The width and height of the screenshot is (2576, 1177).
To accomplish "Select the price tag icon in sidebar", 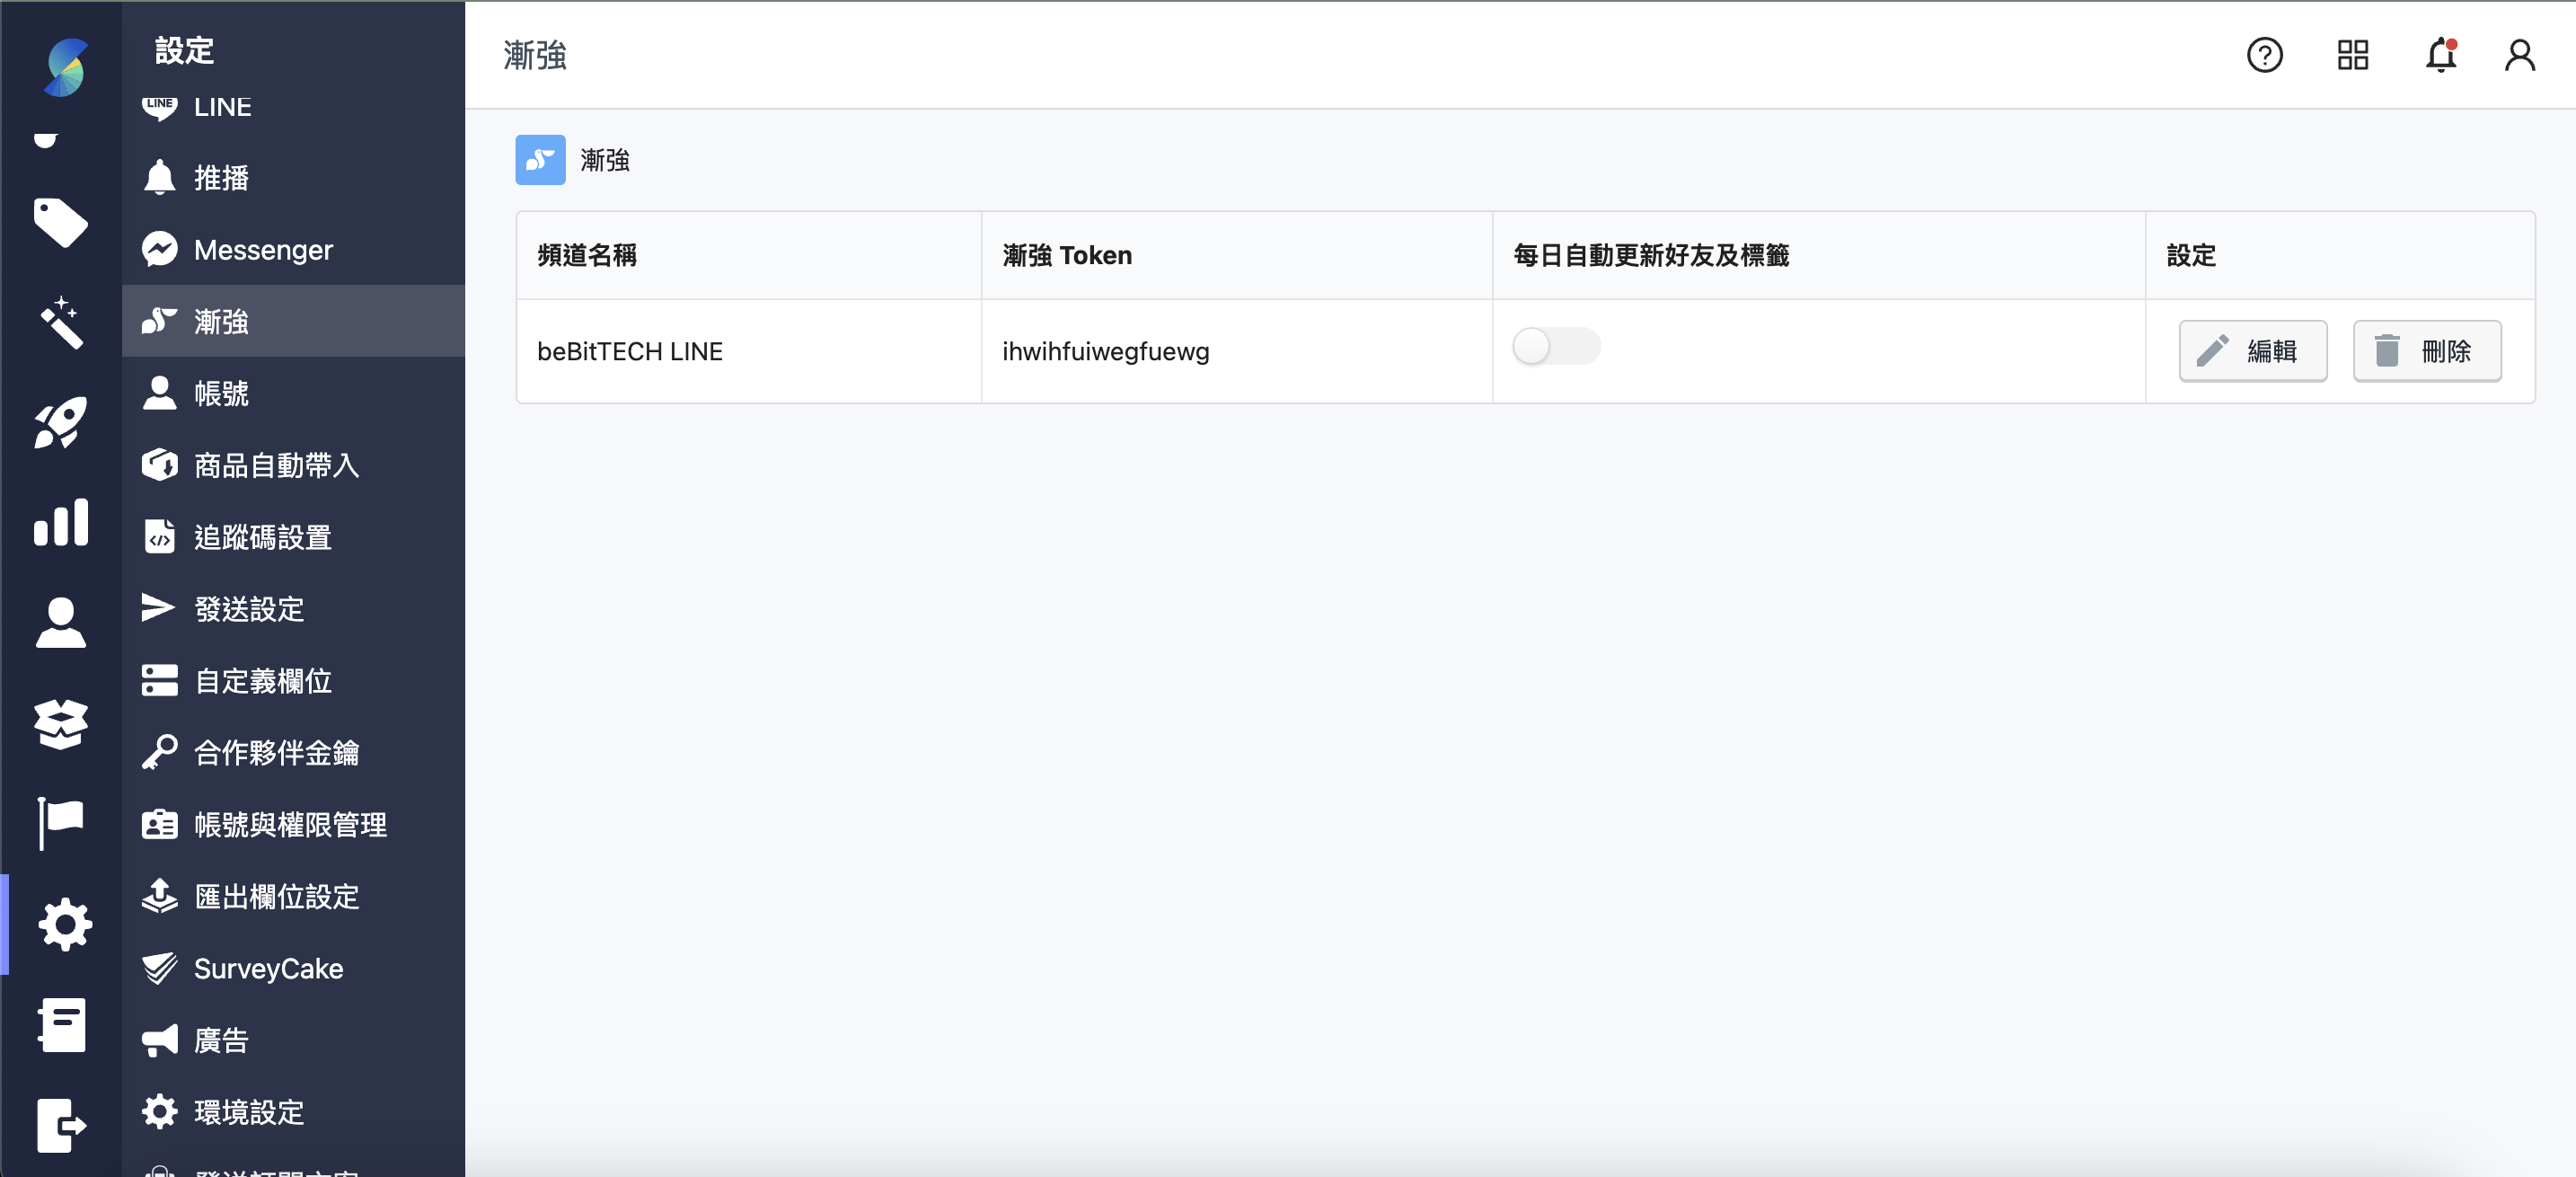I will coord(61,223).
